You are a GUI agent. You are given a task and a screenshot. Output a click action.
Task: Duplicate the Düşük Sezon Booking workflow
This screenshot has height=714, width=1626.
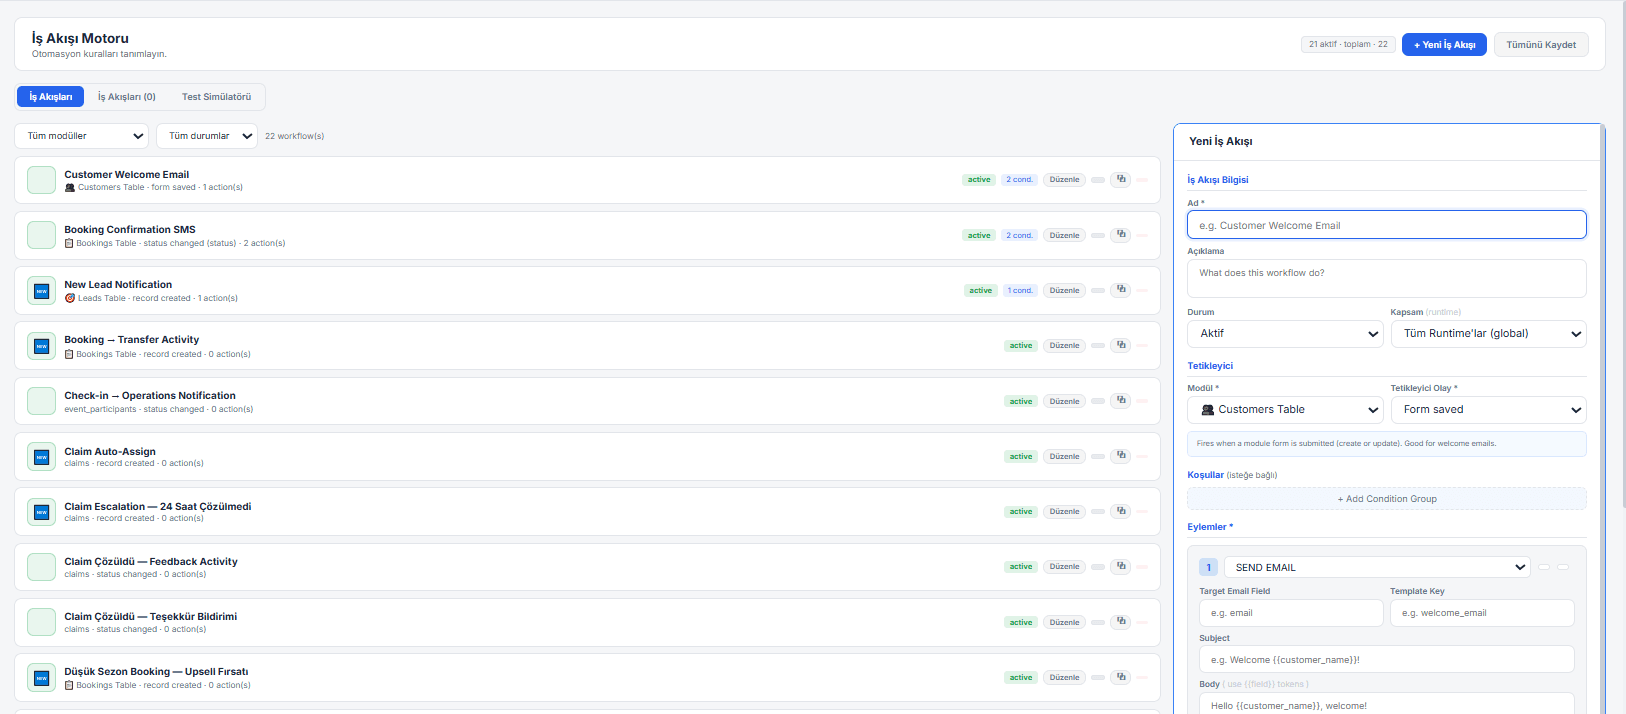coord(1121,677)
